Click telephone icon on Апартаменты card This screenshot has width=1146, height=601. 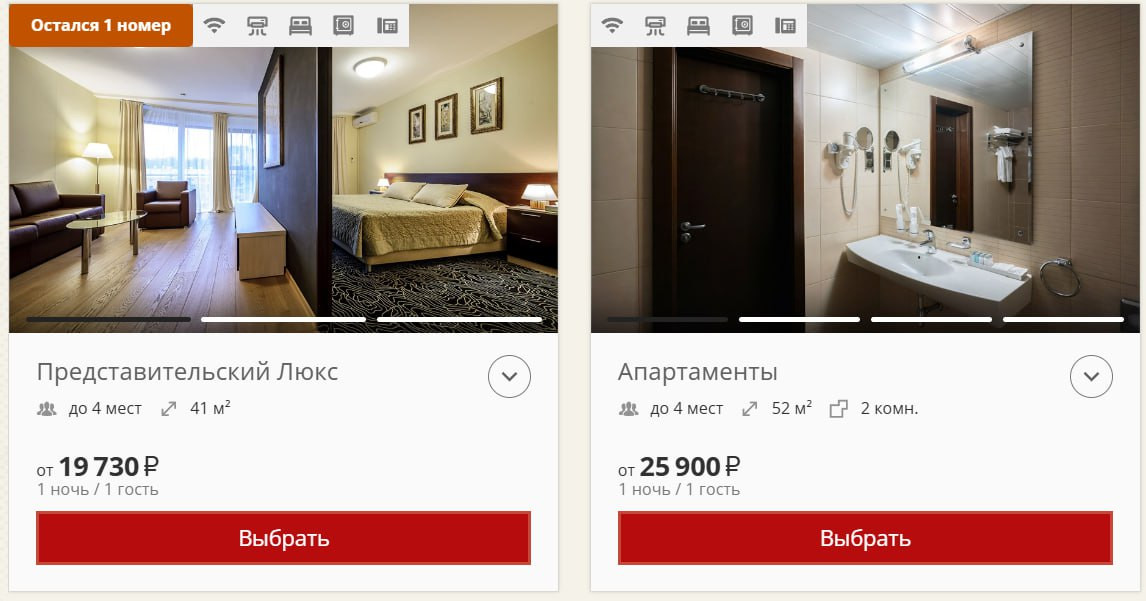[x=785, y=26]
